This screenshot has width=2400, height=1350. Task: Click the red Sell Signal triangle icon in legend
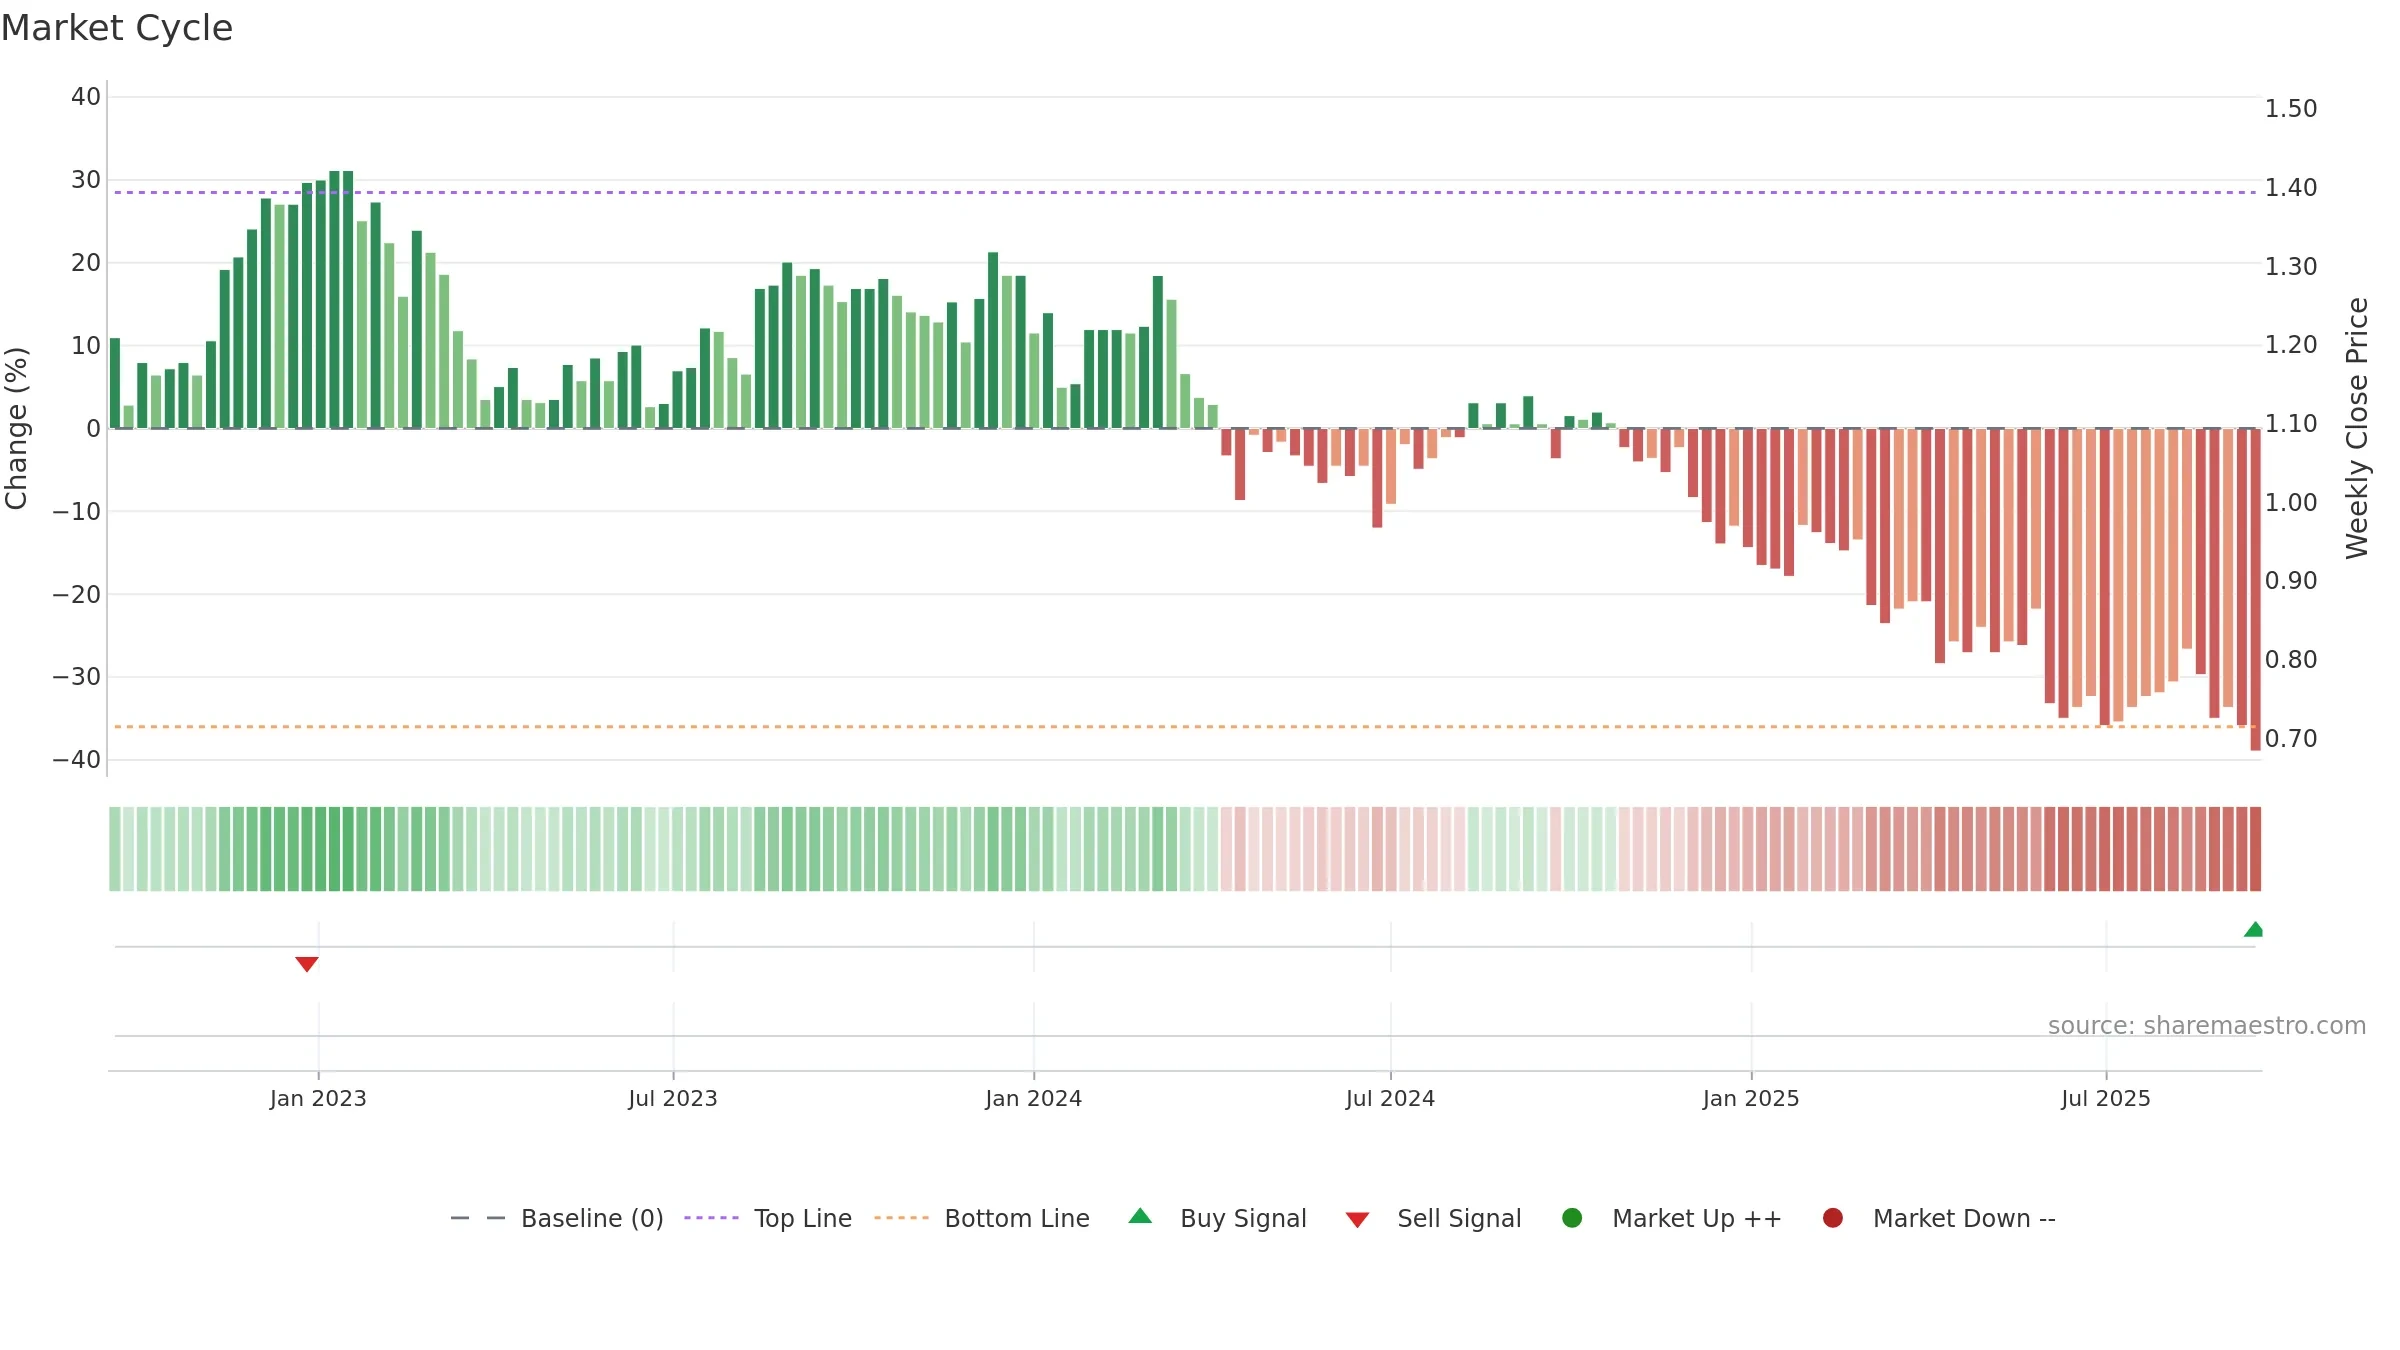(1357, 1220)
